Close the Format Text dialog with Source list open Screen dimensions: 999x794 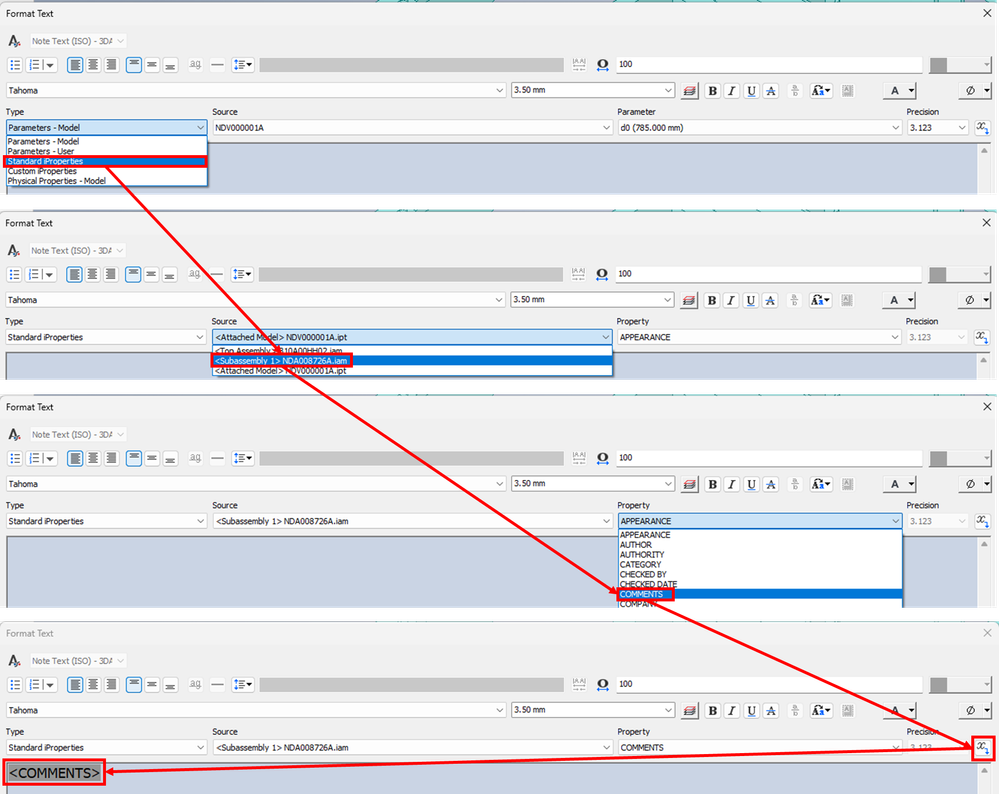[986, 222]
